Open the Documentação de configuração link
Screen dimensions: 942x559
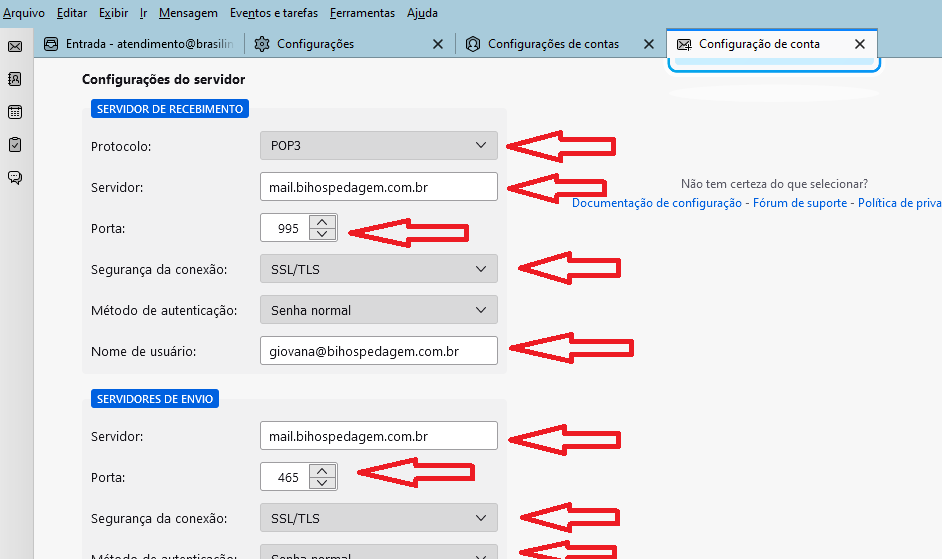[x=657, y=203]
